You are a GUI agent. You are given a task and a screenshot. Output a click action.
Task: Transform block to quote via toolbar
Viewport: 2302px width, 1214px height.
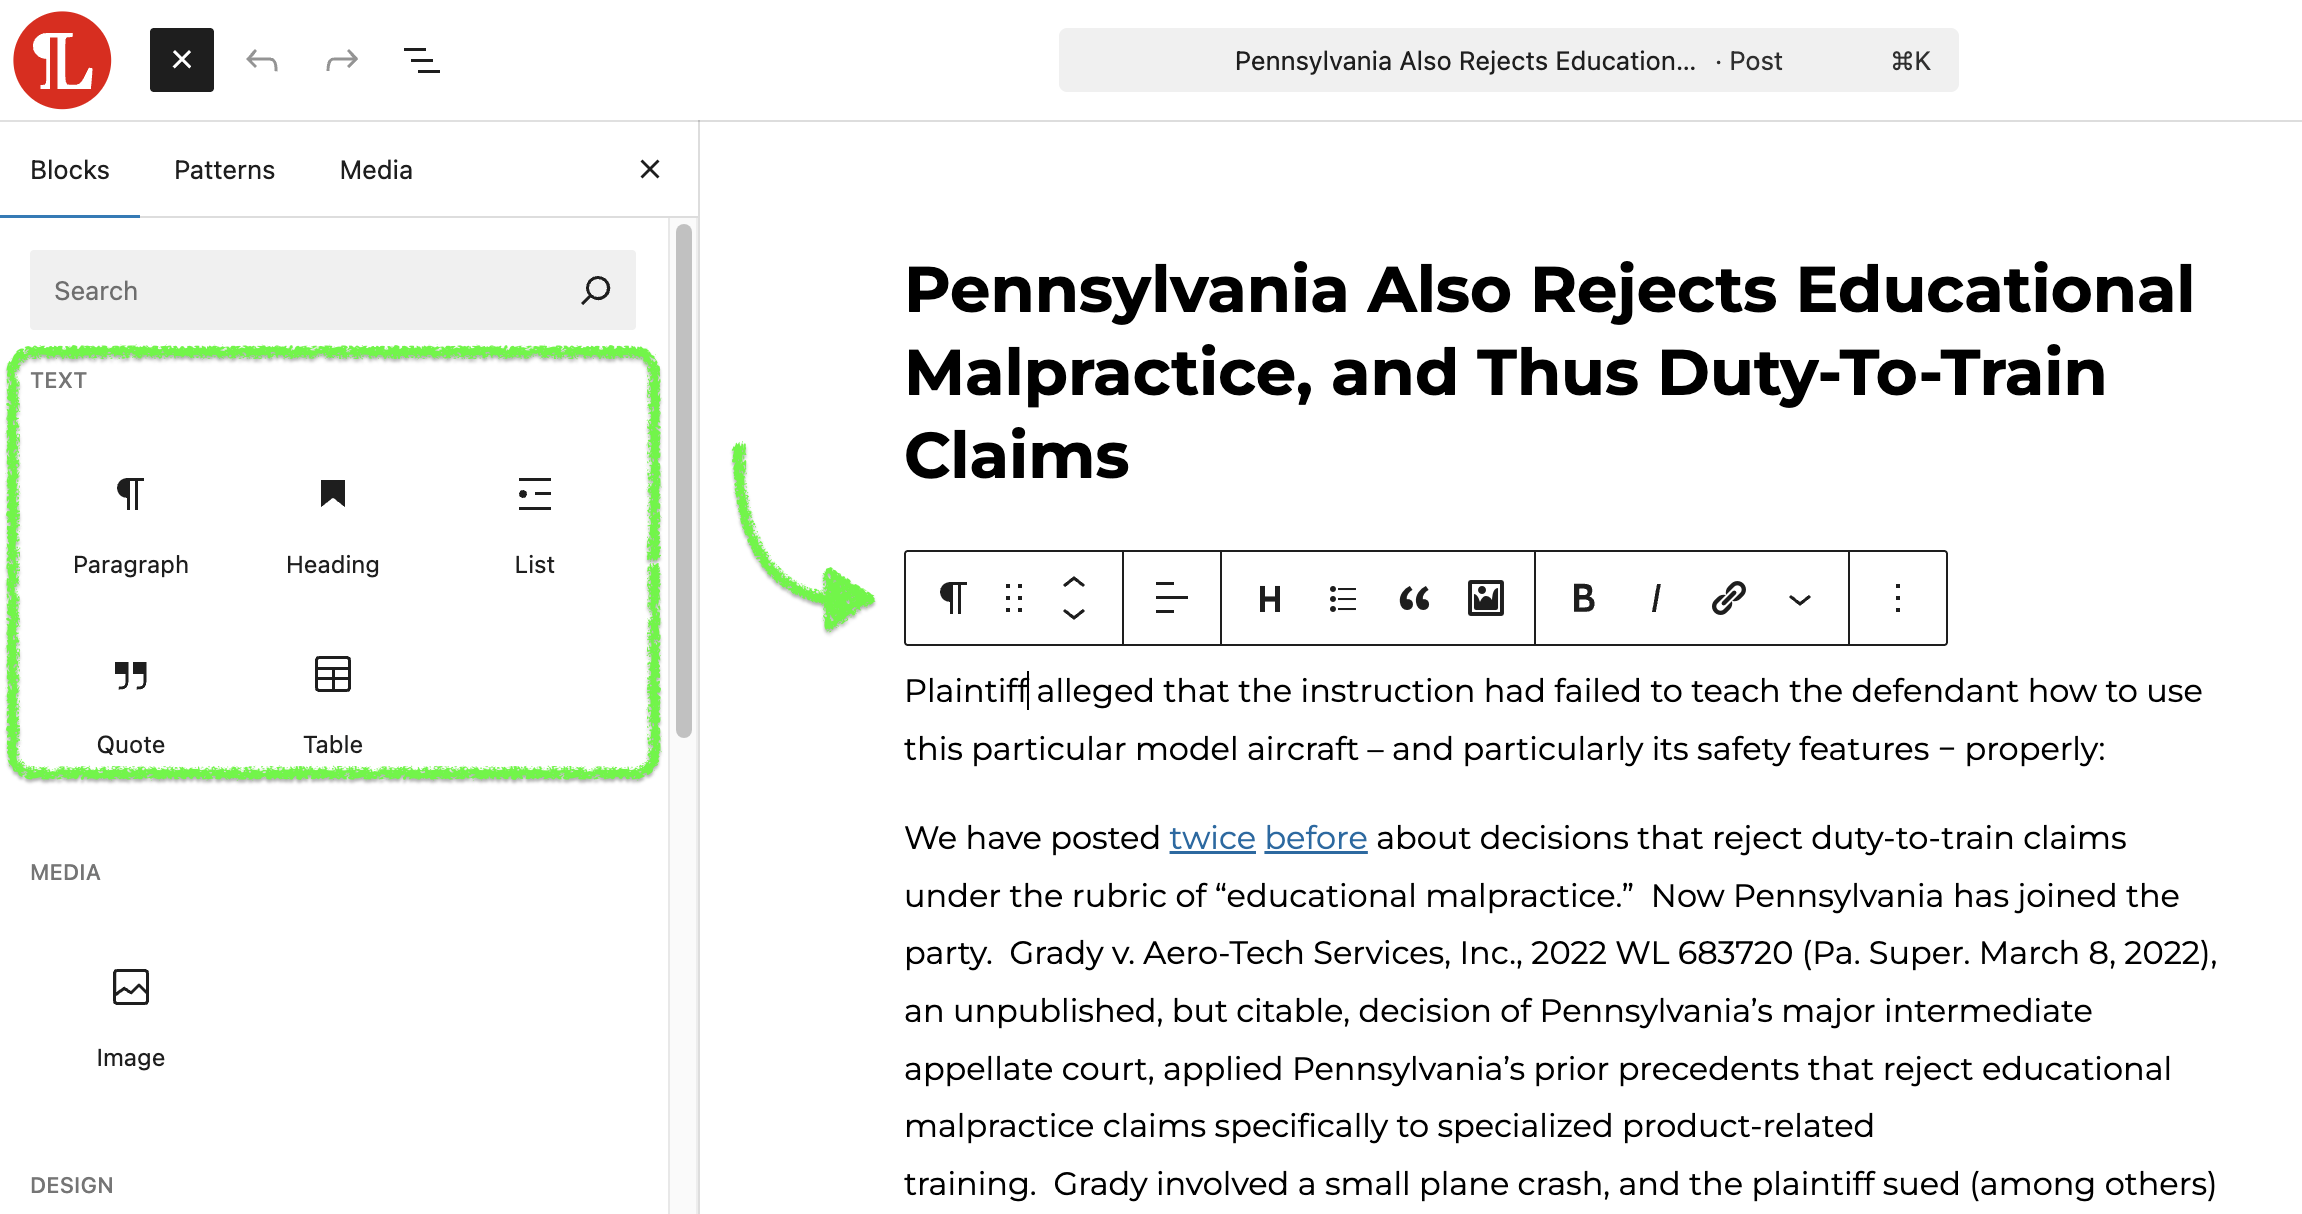[1414, 598]
